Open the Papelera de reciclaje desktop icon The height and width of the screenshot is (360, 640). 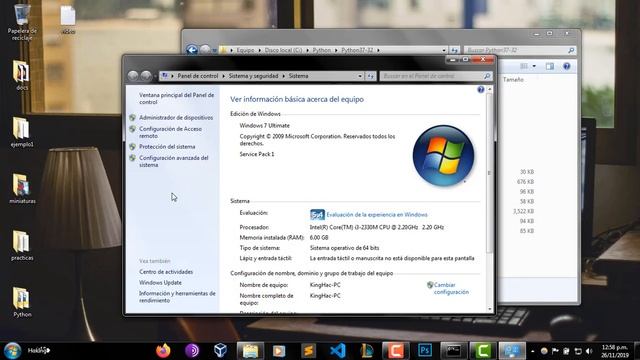click(x=22, y=21)
